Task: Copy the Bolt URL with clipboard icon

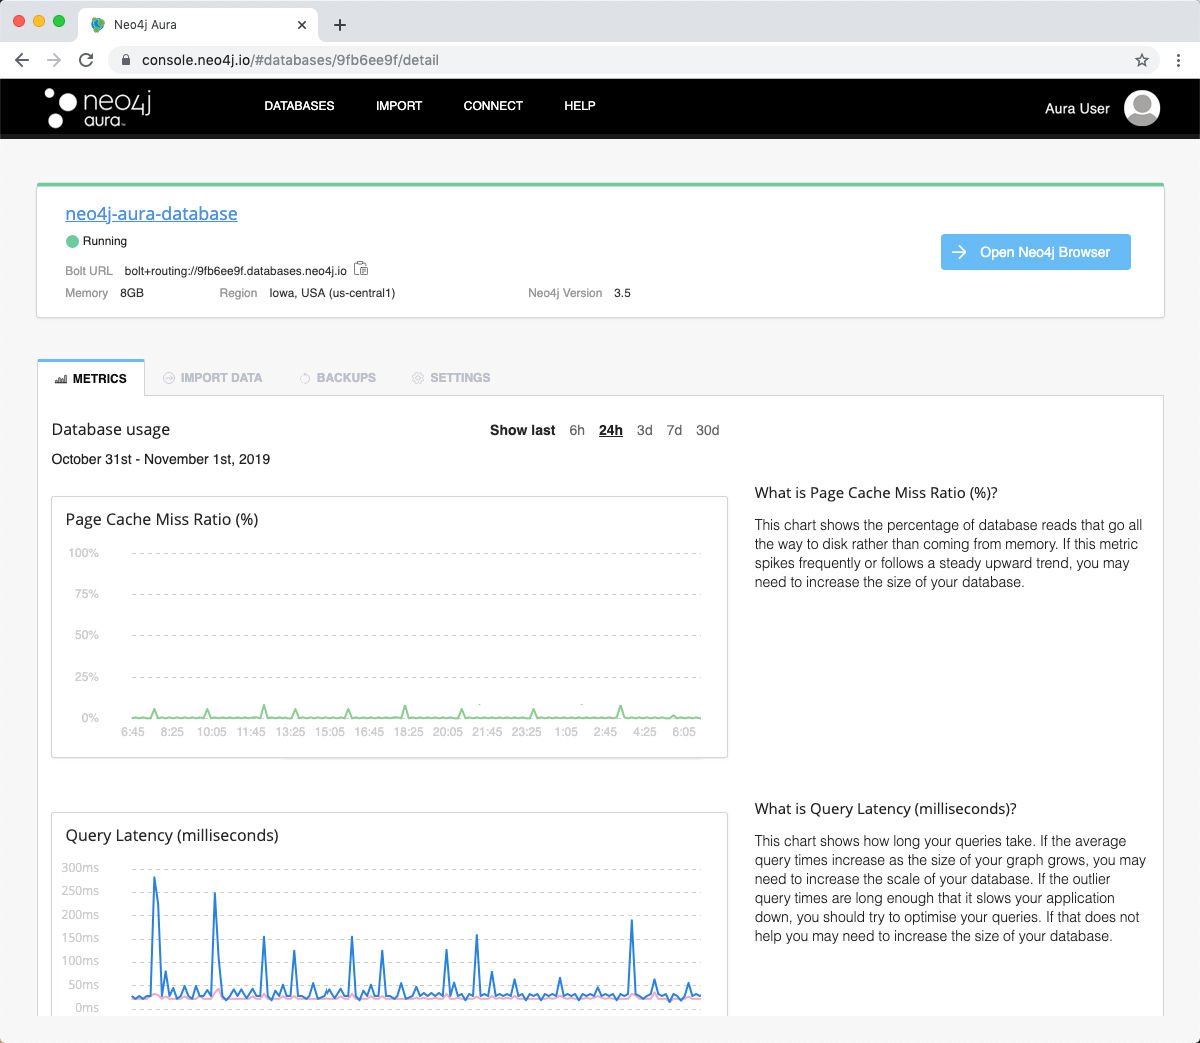Action: point(361,269)
